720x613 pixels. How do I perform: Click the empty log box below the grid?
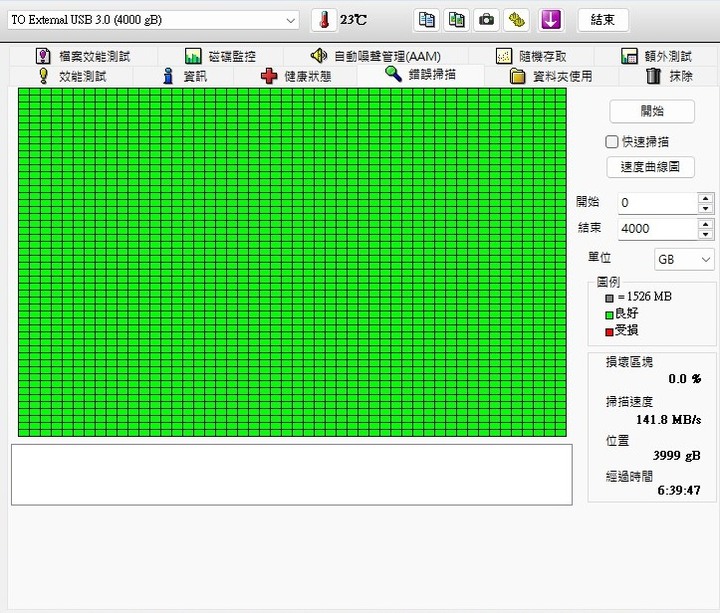tap(292, 474)
